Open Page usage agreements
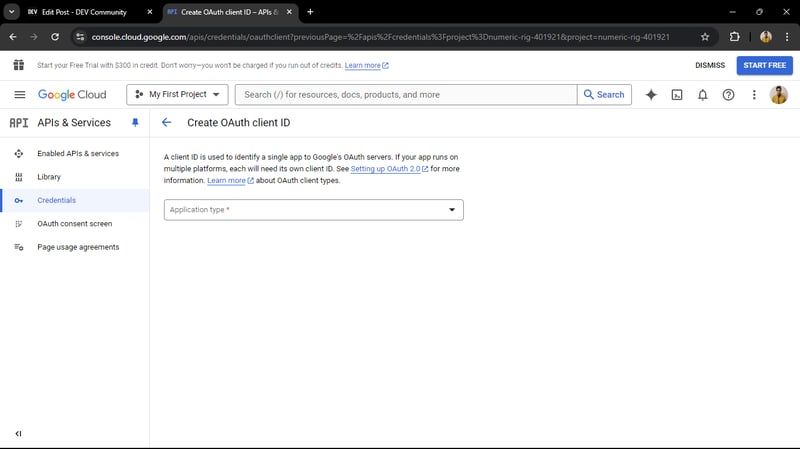 [78, 247]
